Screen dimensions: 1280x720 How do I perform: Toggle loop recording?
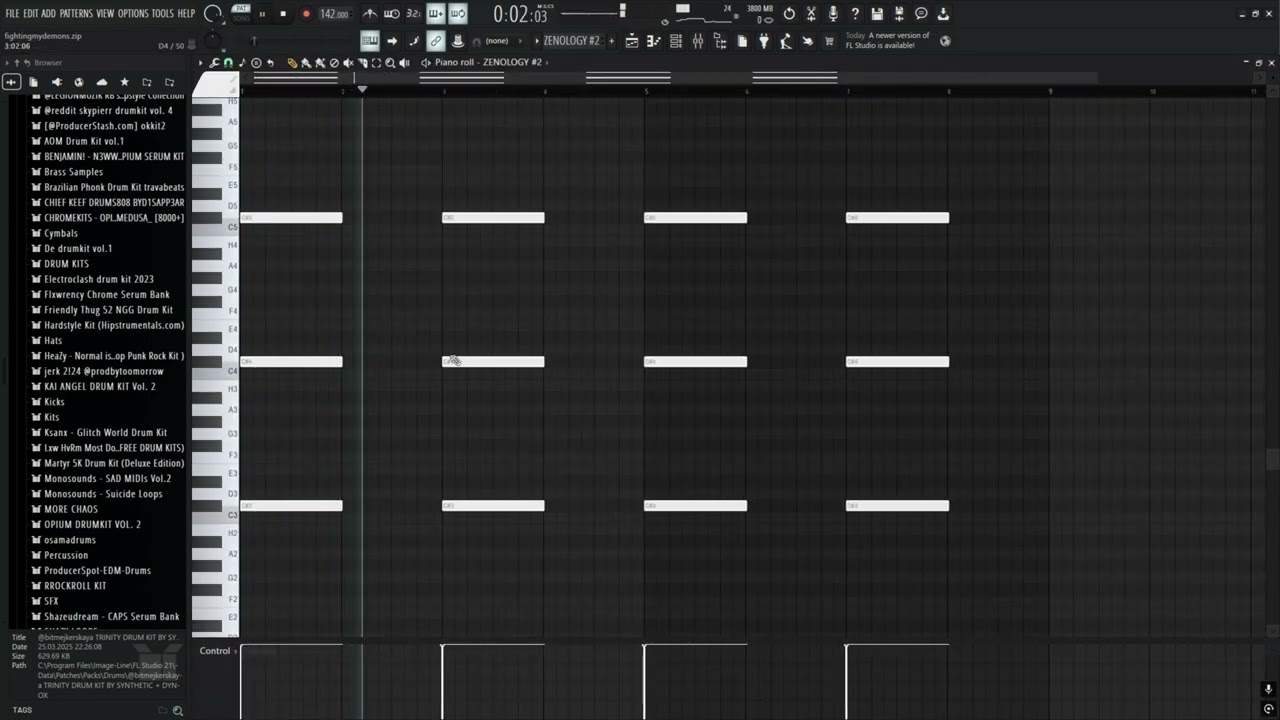459,14
